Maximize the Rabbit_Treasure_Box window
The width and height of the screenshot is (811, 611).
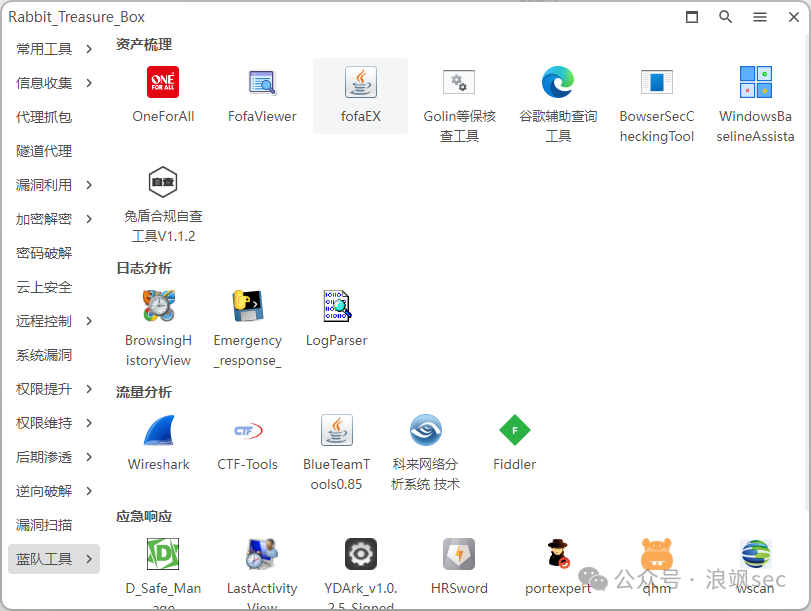(x=692, y=17)
